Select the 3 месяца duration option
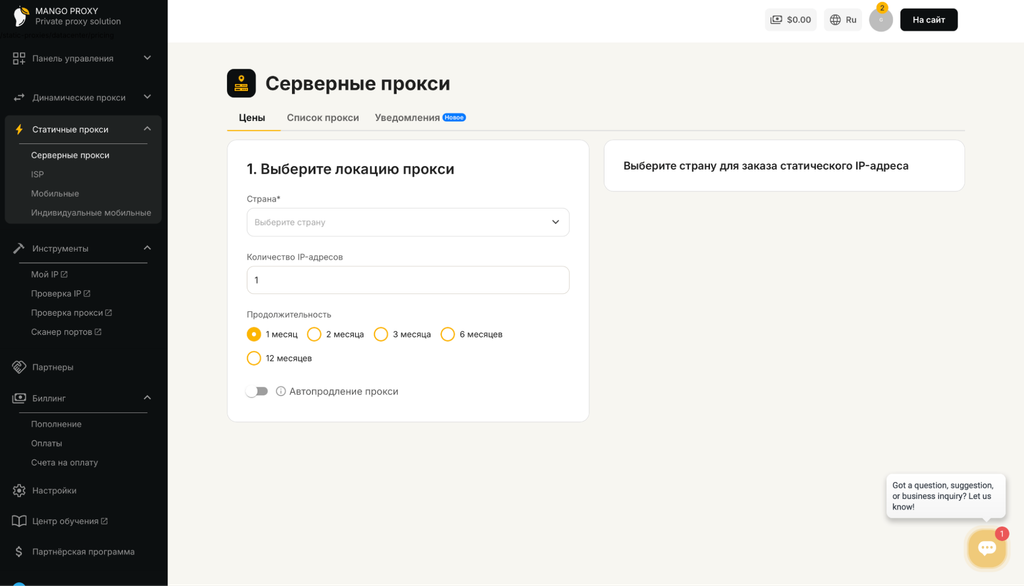 [x=381, y=334]
